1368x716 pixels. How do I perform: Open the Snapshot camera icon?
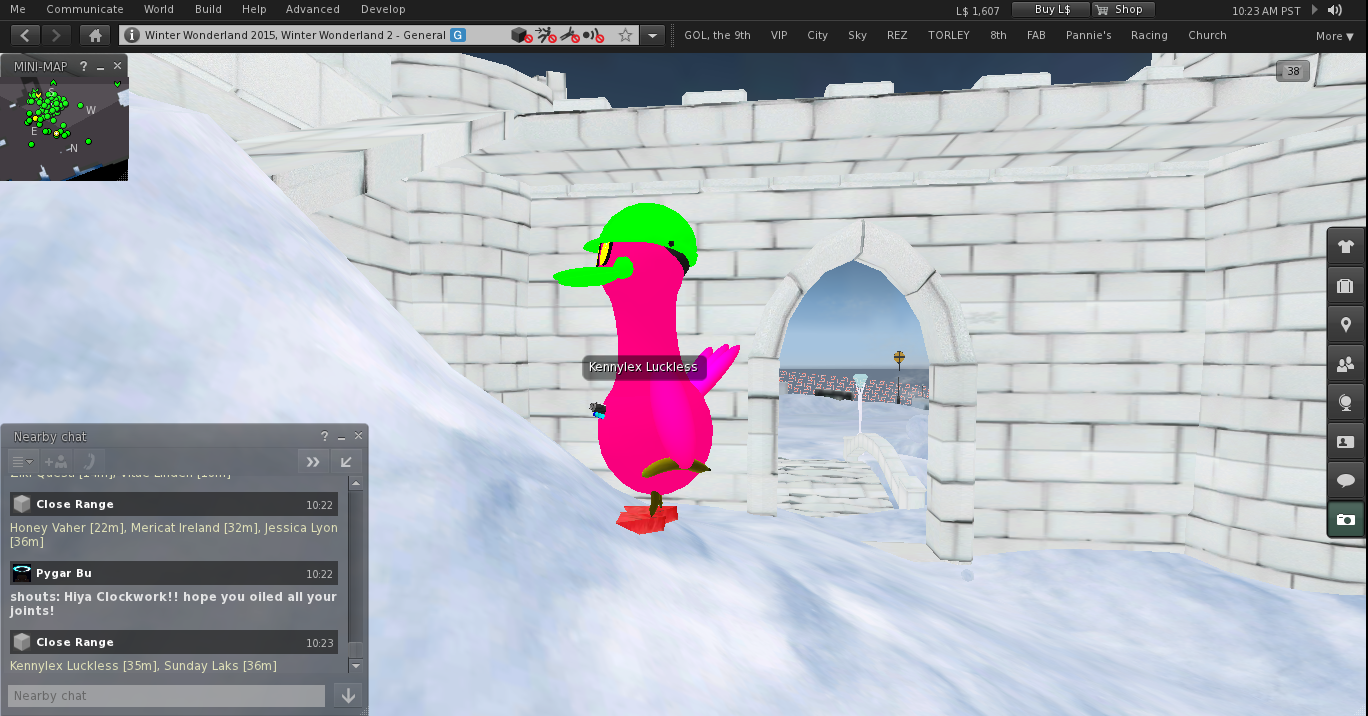(x=1345, y=520)
